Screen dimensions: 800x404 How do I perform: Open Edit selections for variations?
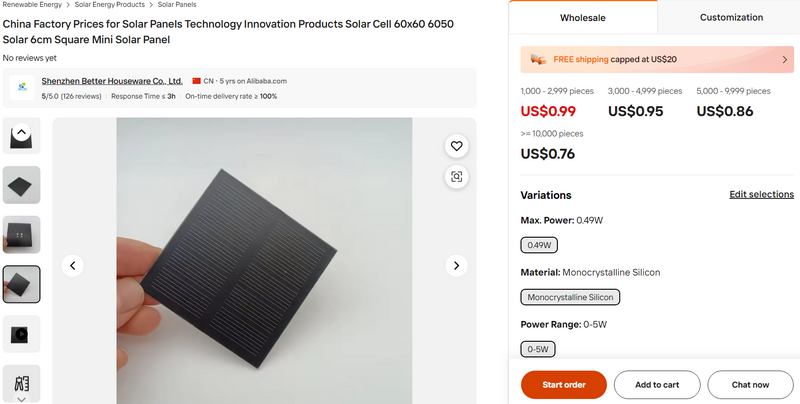pos(761,194)
